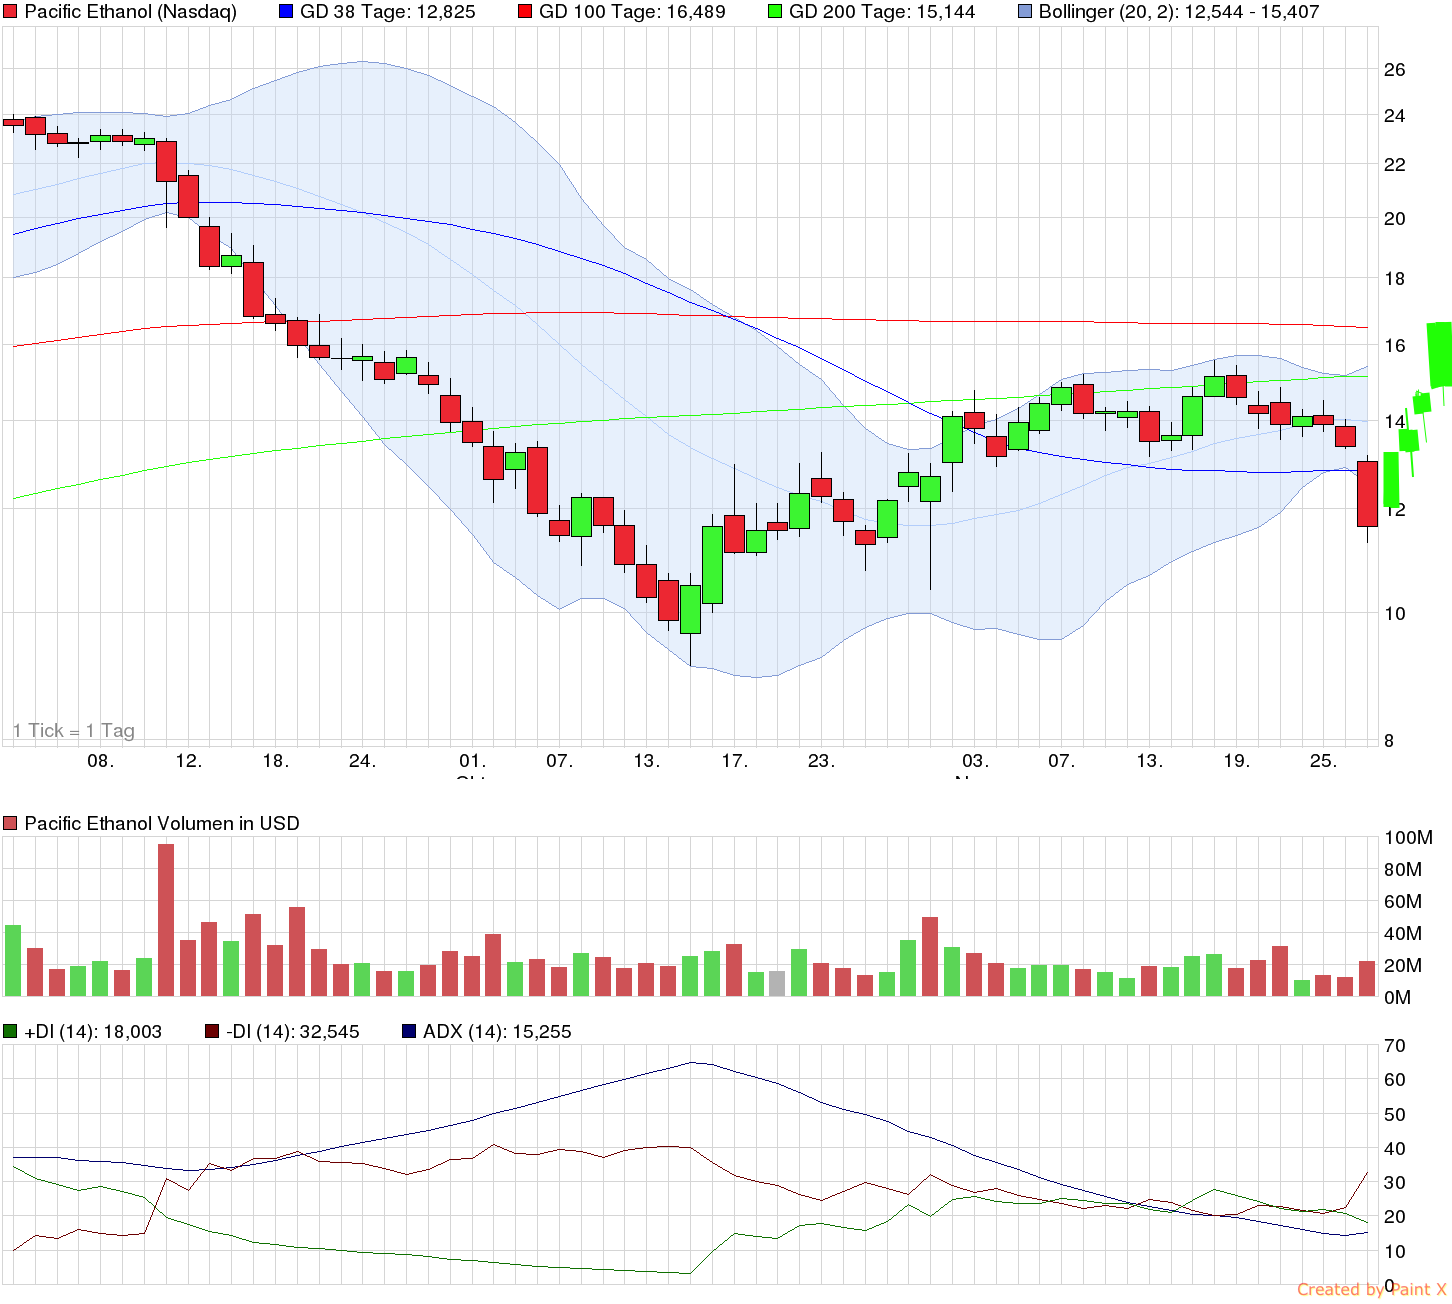
Task: Click the red GD 100 Tage legend icon
Action: (x=526, y=12)
